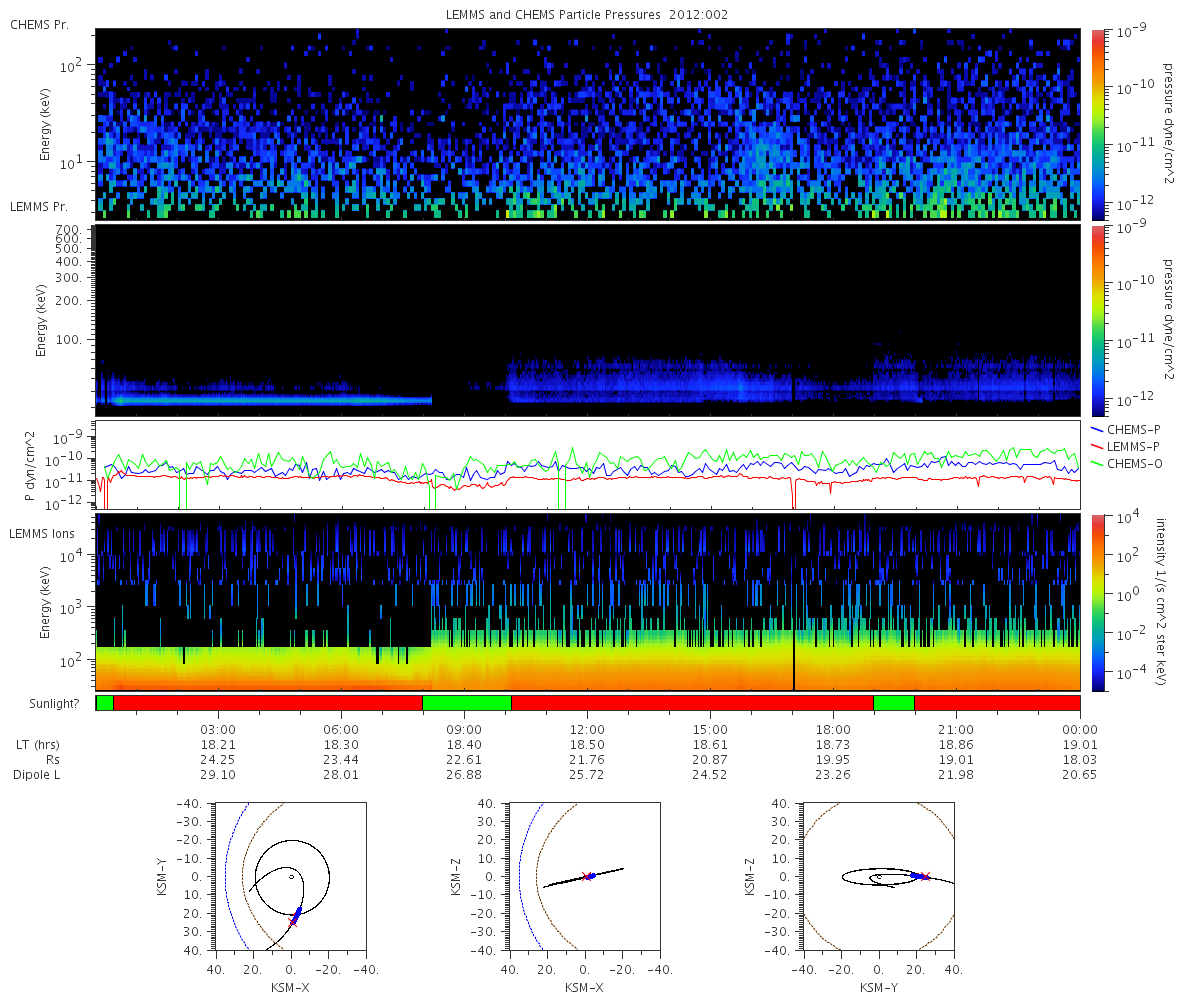Screen dimensions: 1200x1000
Task: Click the 'P dyn/cm^2' axis label
Action: pyautogui.click(x=30, y=466)
